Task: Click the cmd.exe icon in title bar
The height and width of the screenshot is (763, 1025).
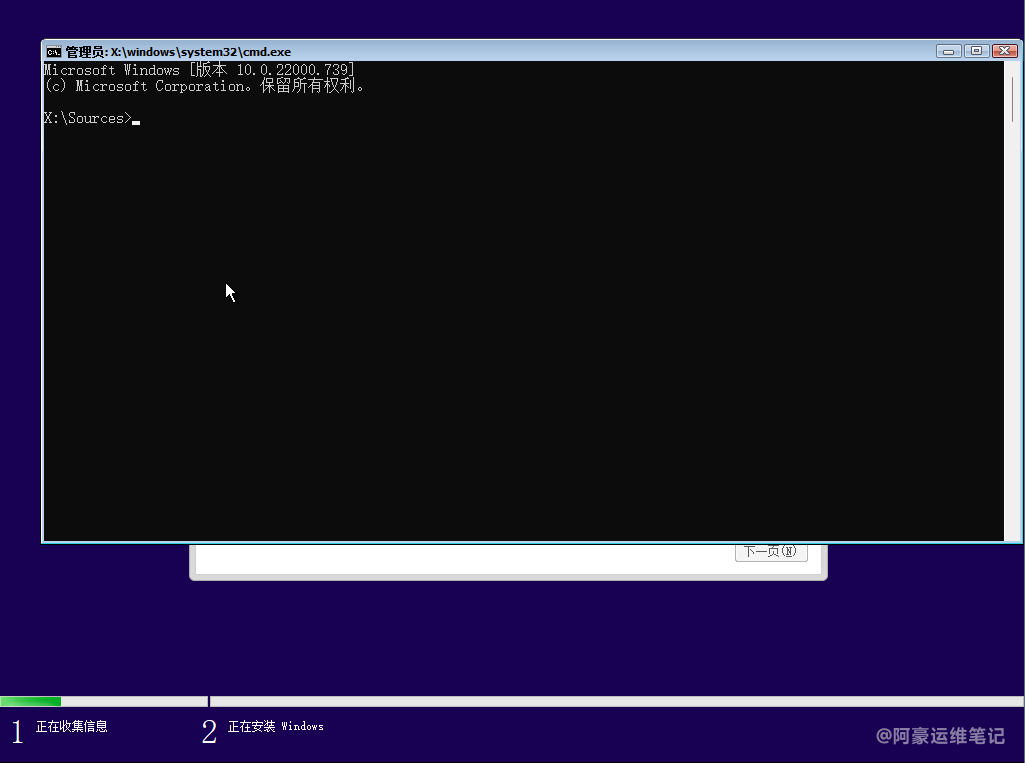Action: click(x=54, y=52)
